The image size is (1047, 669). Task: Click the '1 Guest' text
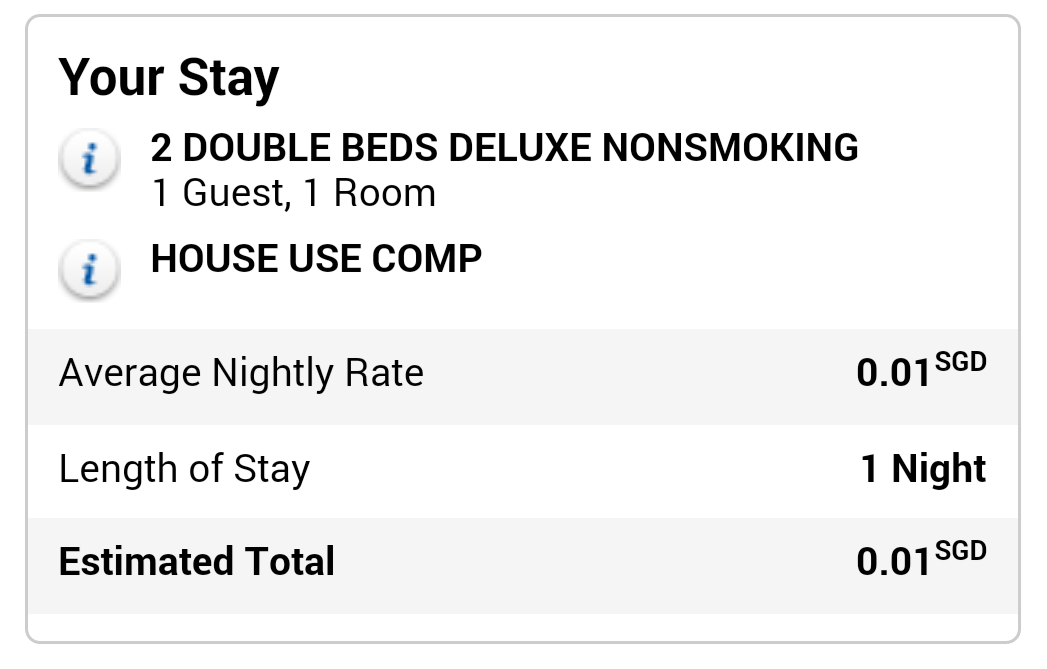tap(220, 193)
